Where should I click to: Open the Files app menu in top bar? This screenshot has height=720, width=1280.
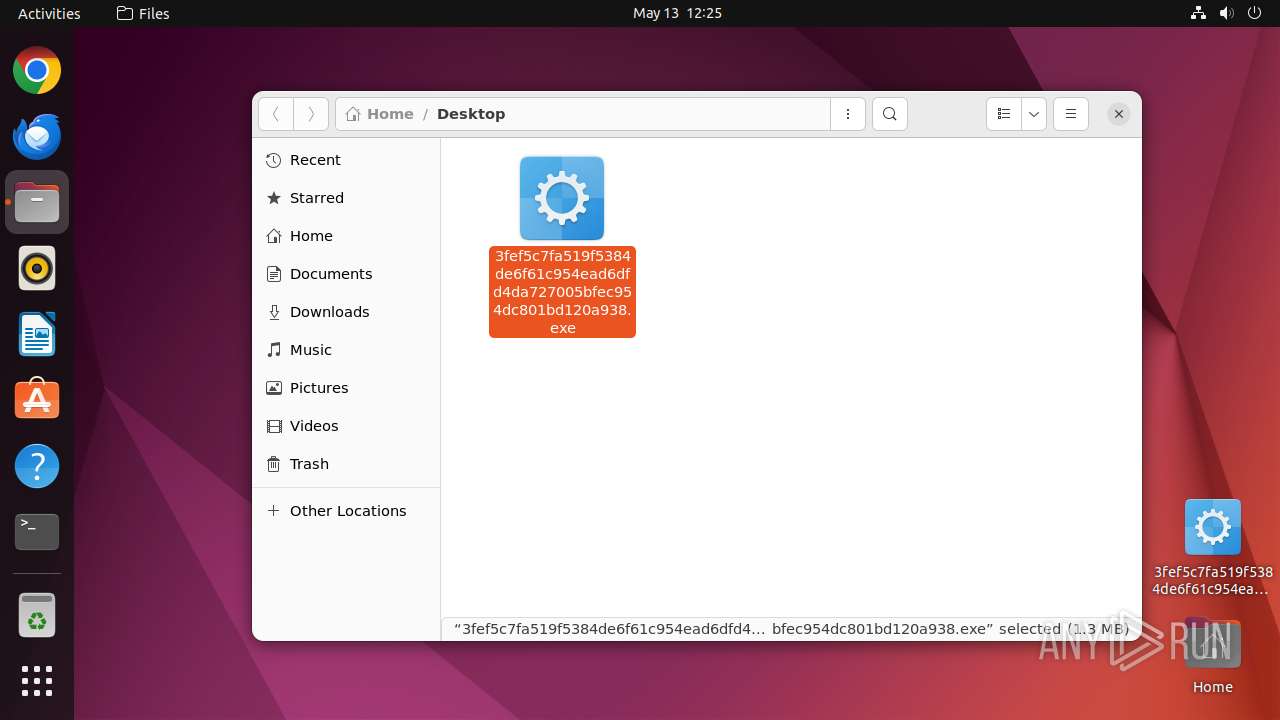[143, 13]
